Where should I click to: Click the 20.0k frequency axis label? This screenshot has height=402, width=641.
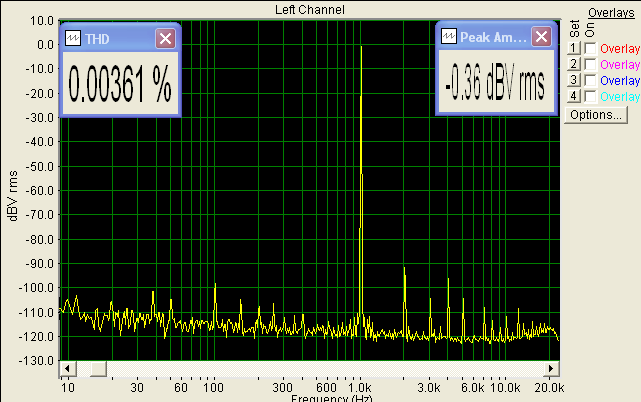click(x=549, y=388)
